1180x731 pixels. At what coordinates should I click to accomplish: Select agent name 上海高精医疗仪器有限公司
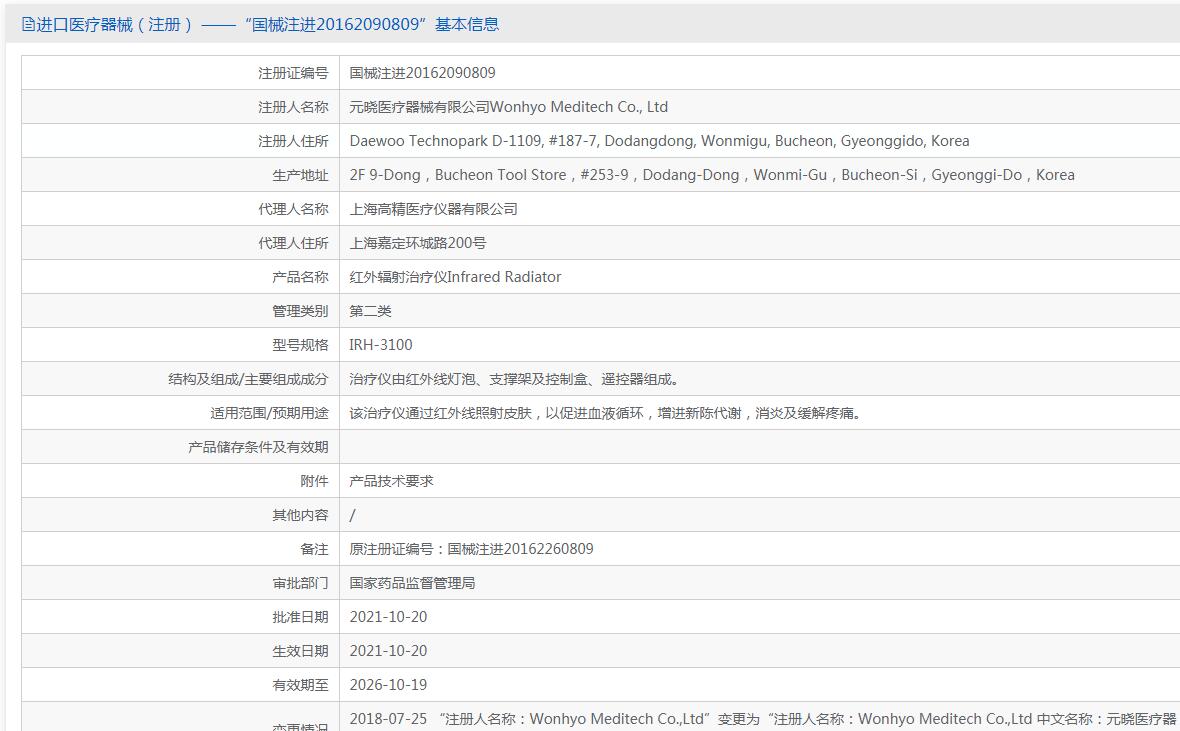[x=433, y=209]
